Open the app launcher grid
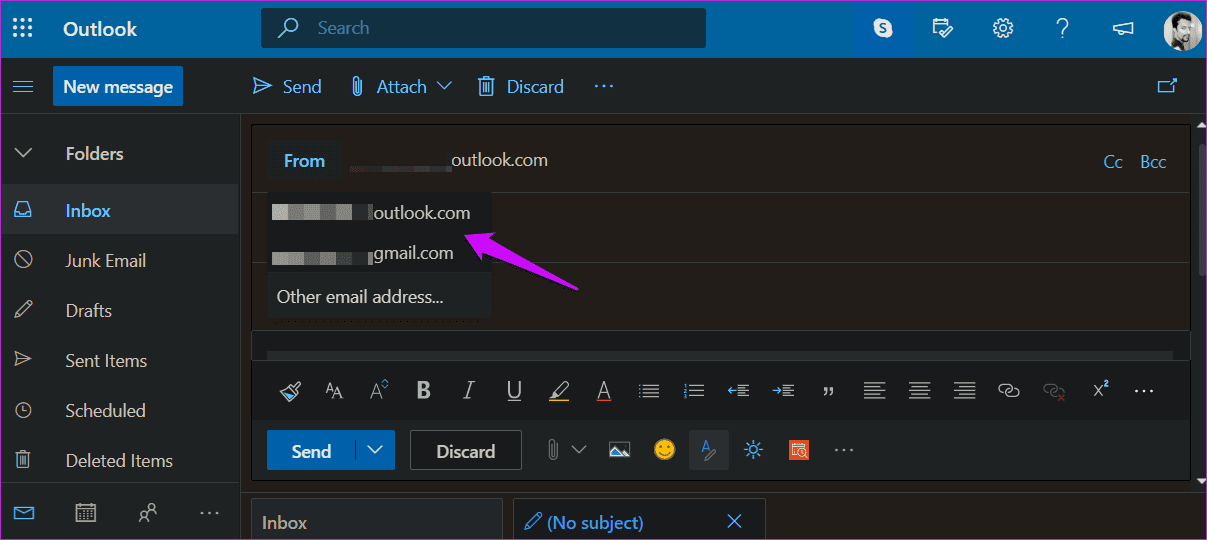The image size is (1207, 540). click(23, 28)
